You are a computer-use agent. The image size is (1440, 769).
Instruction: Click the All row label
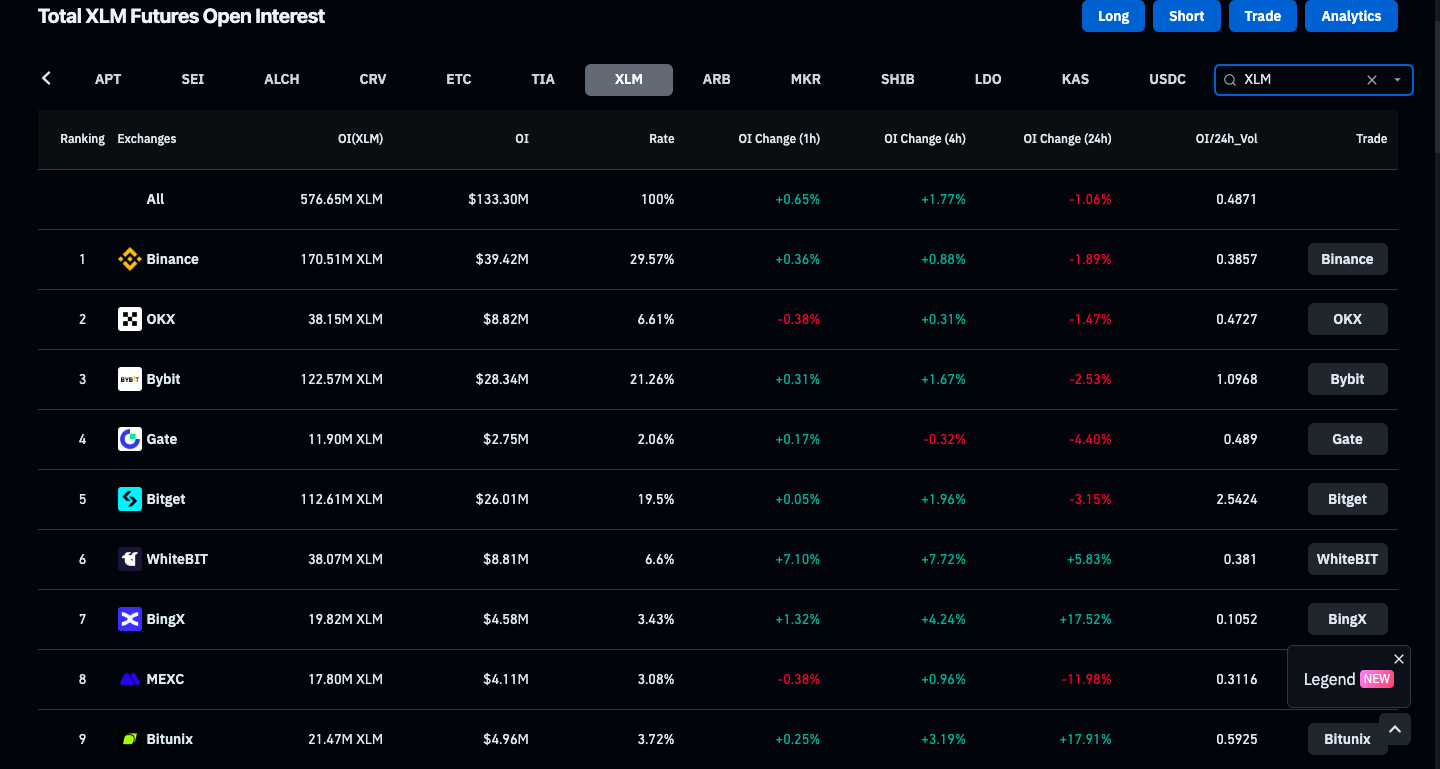pyautogui.click(x=155, y=199)
